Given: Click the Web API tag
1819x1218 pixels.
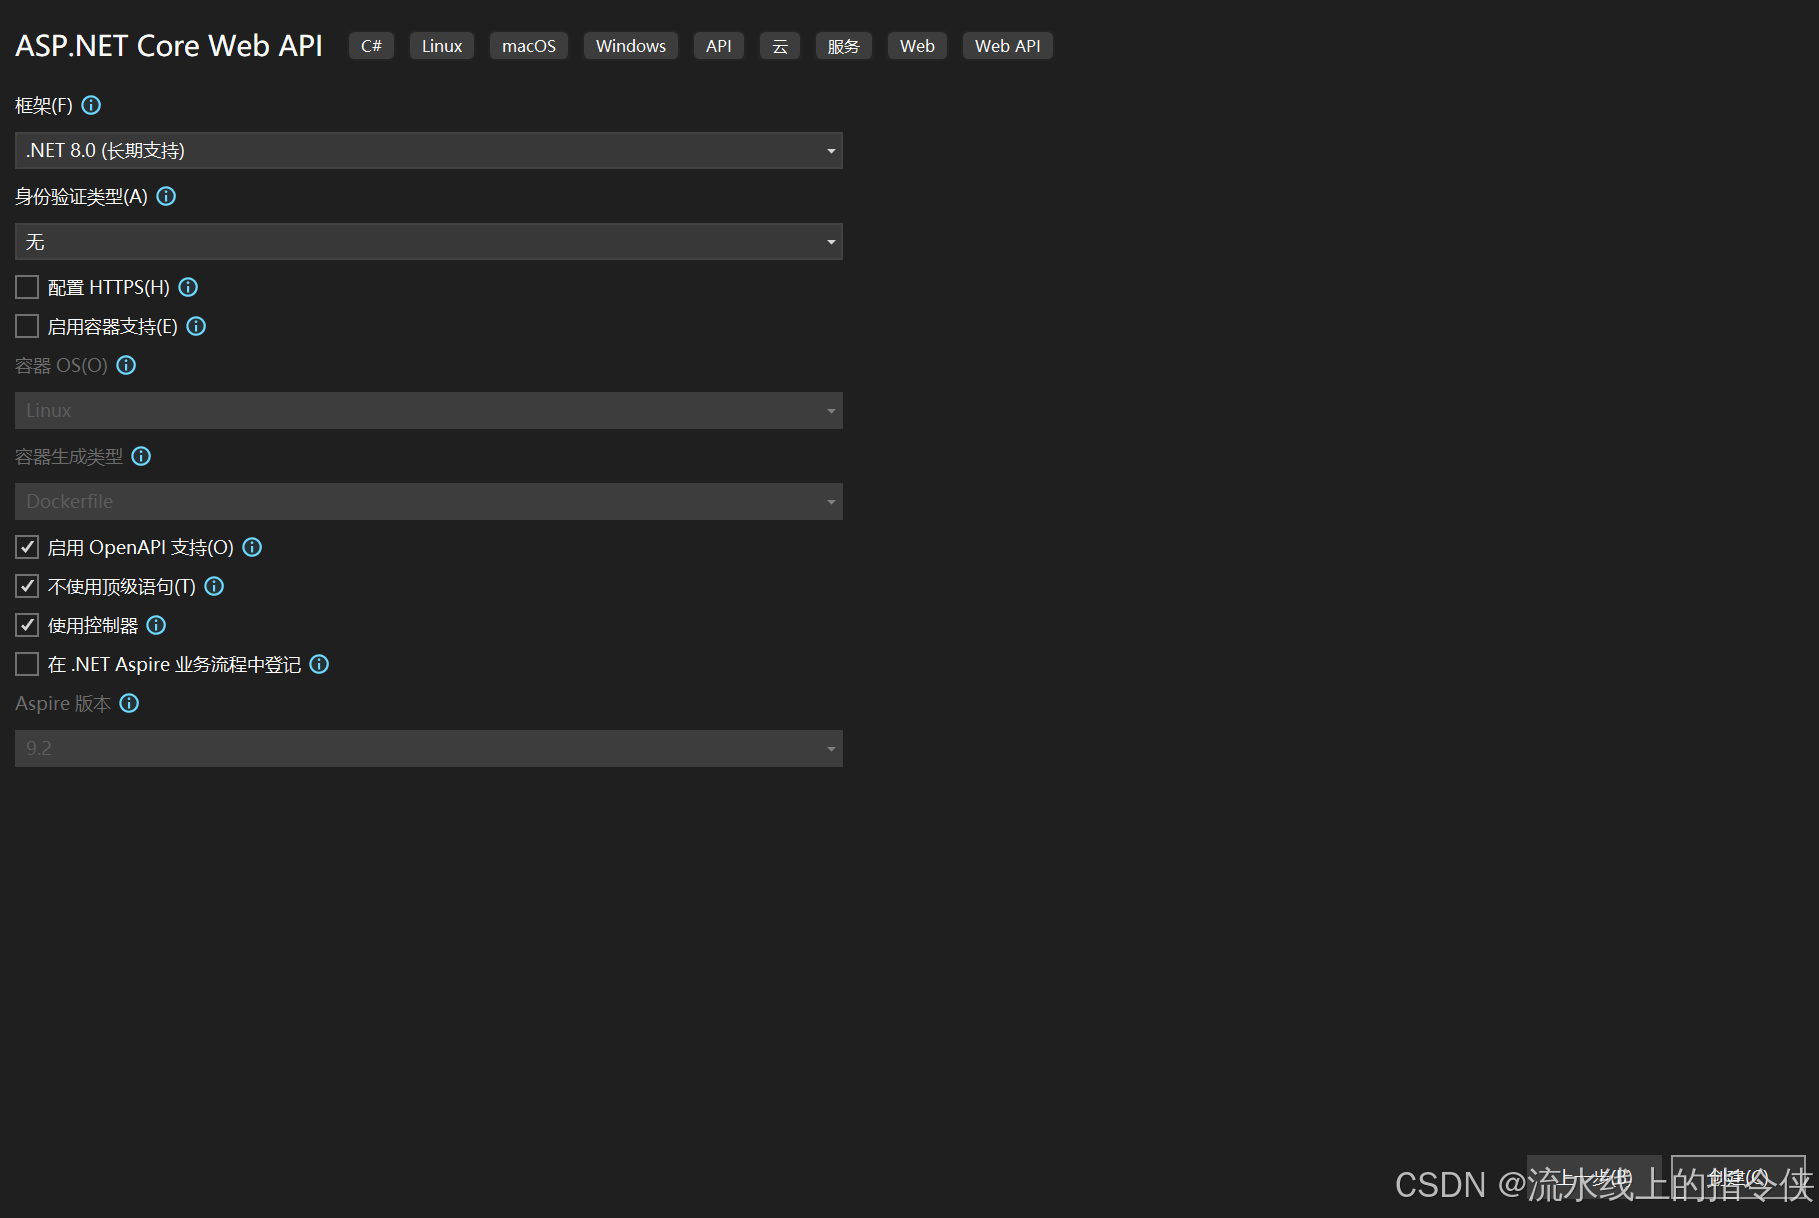Looking at the screenshot, I should (1008, 46).
